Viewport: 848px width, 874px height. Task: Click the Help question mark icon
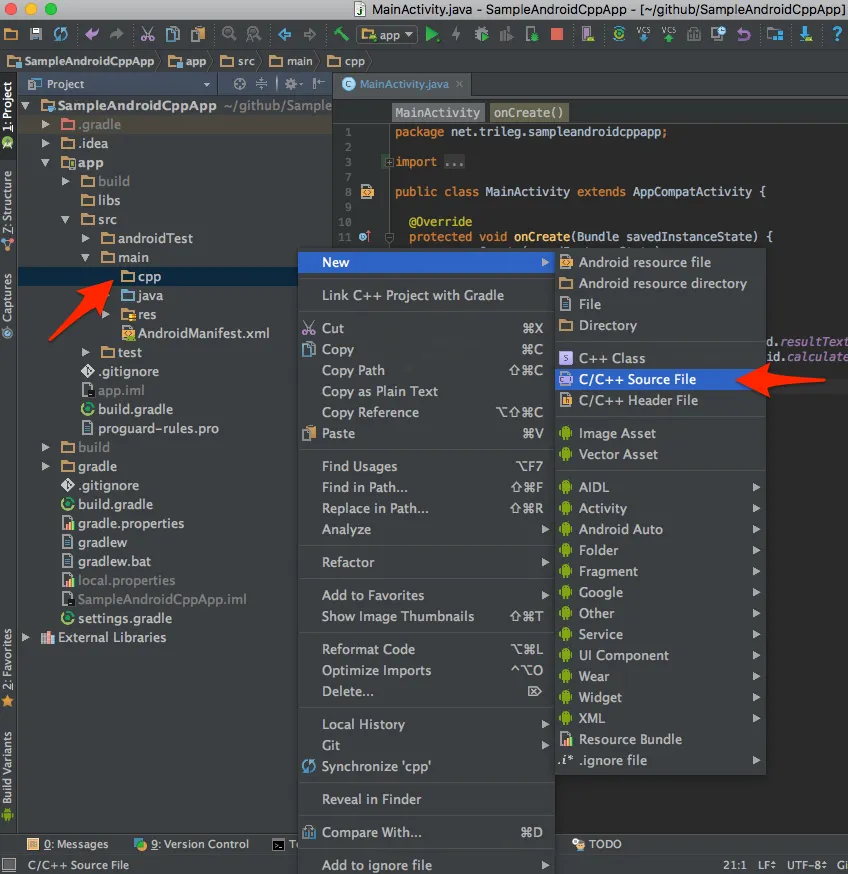point(836,34)
